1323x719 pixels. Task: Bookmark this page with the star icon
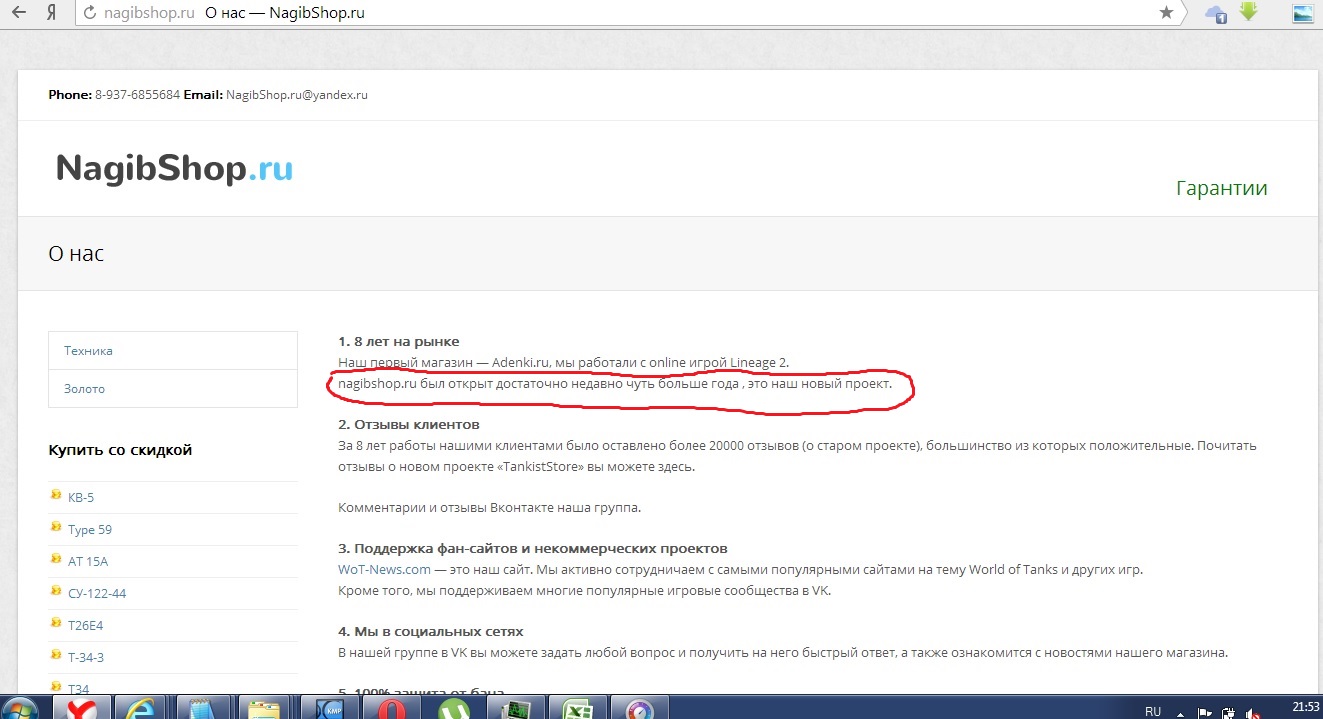(x=1166, y=13)
